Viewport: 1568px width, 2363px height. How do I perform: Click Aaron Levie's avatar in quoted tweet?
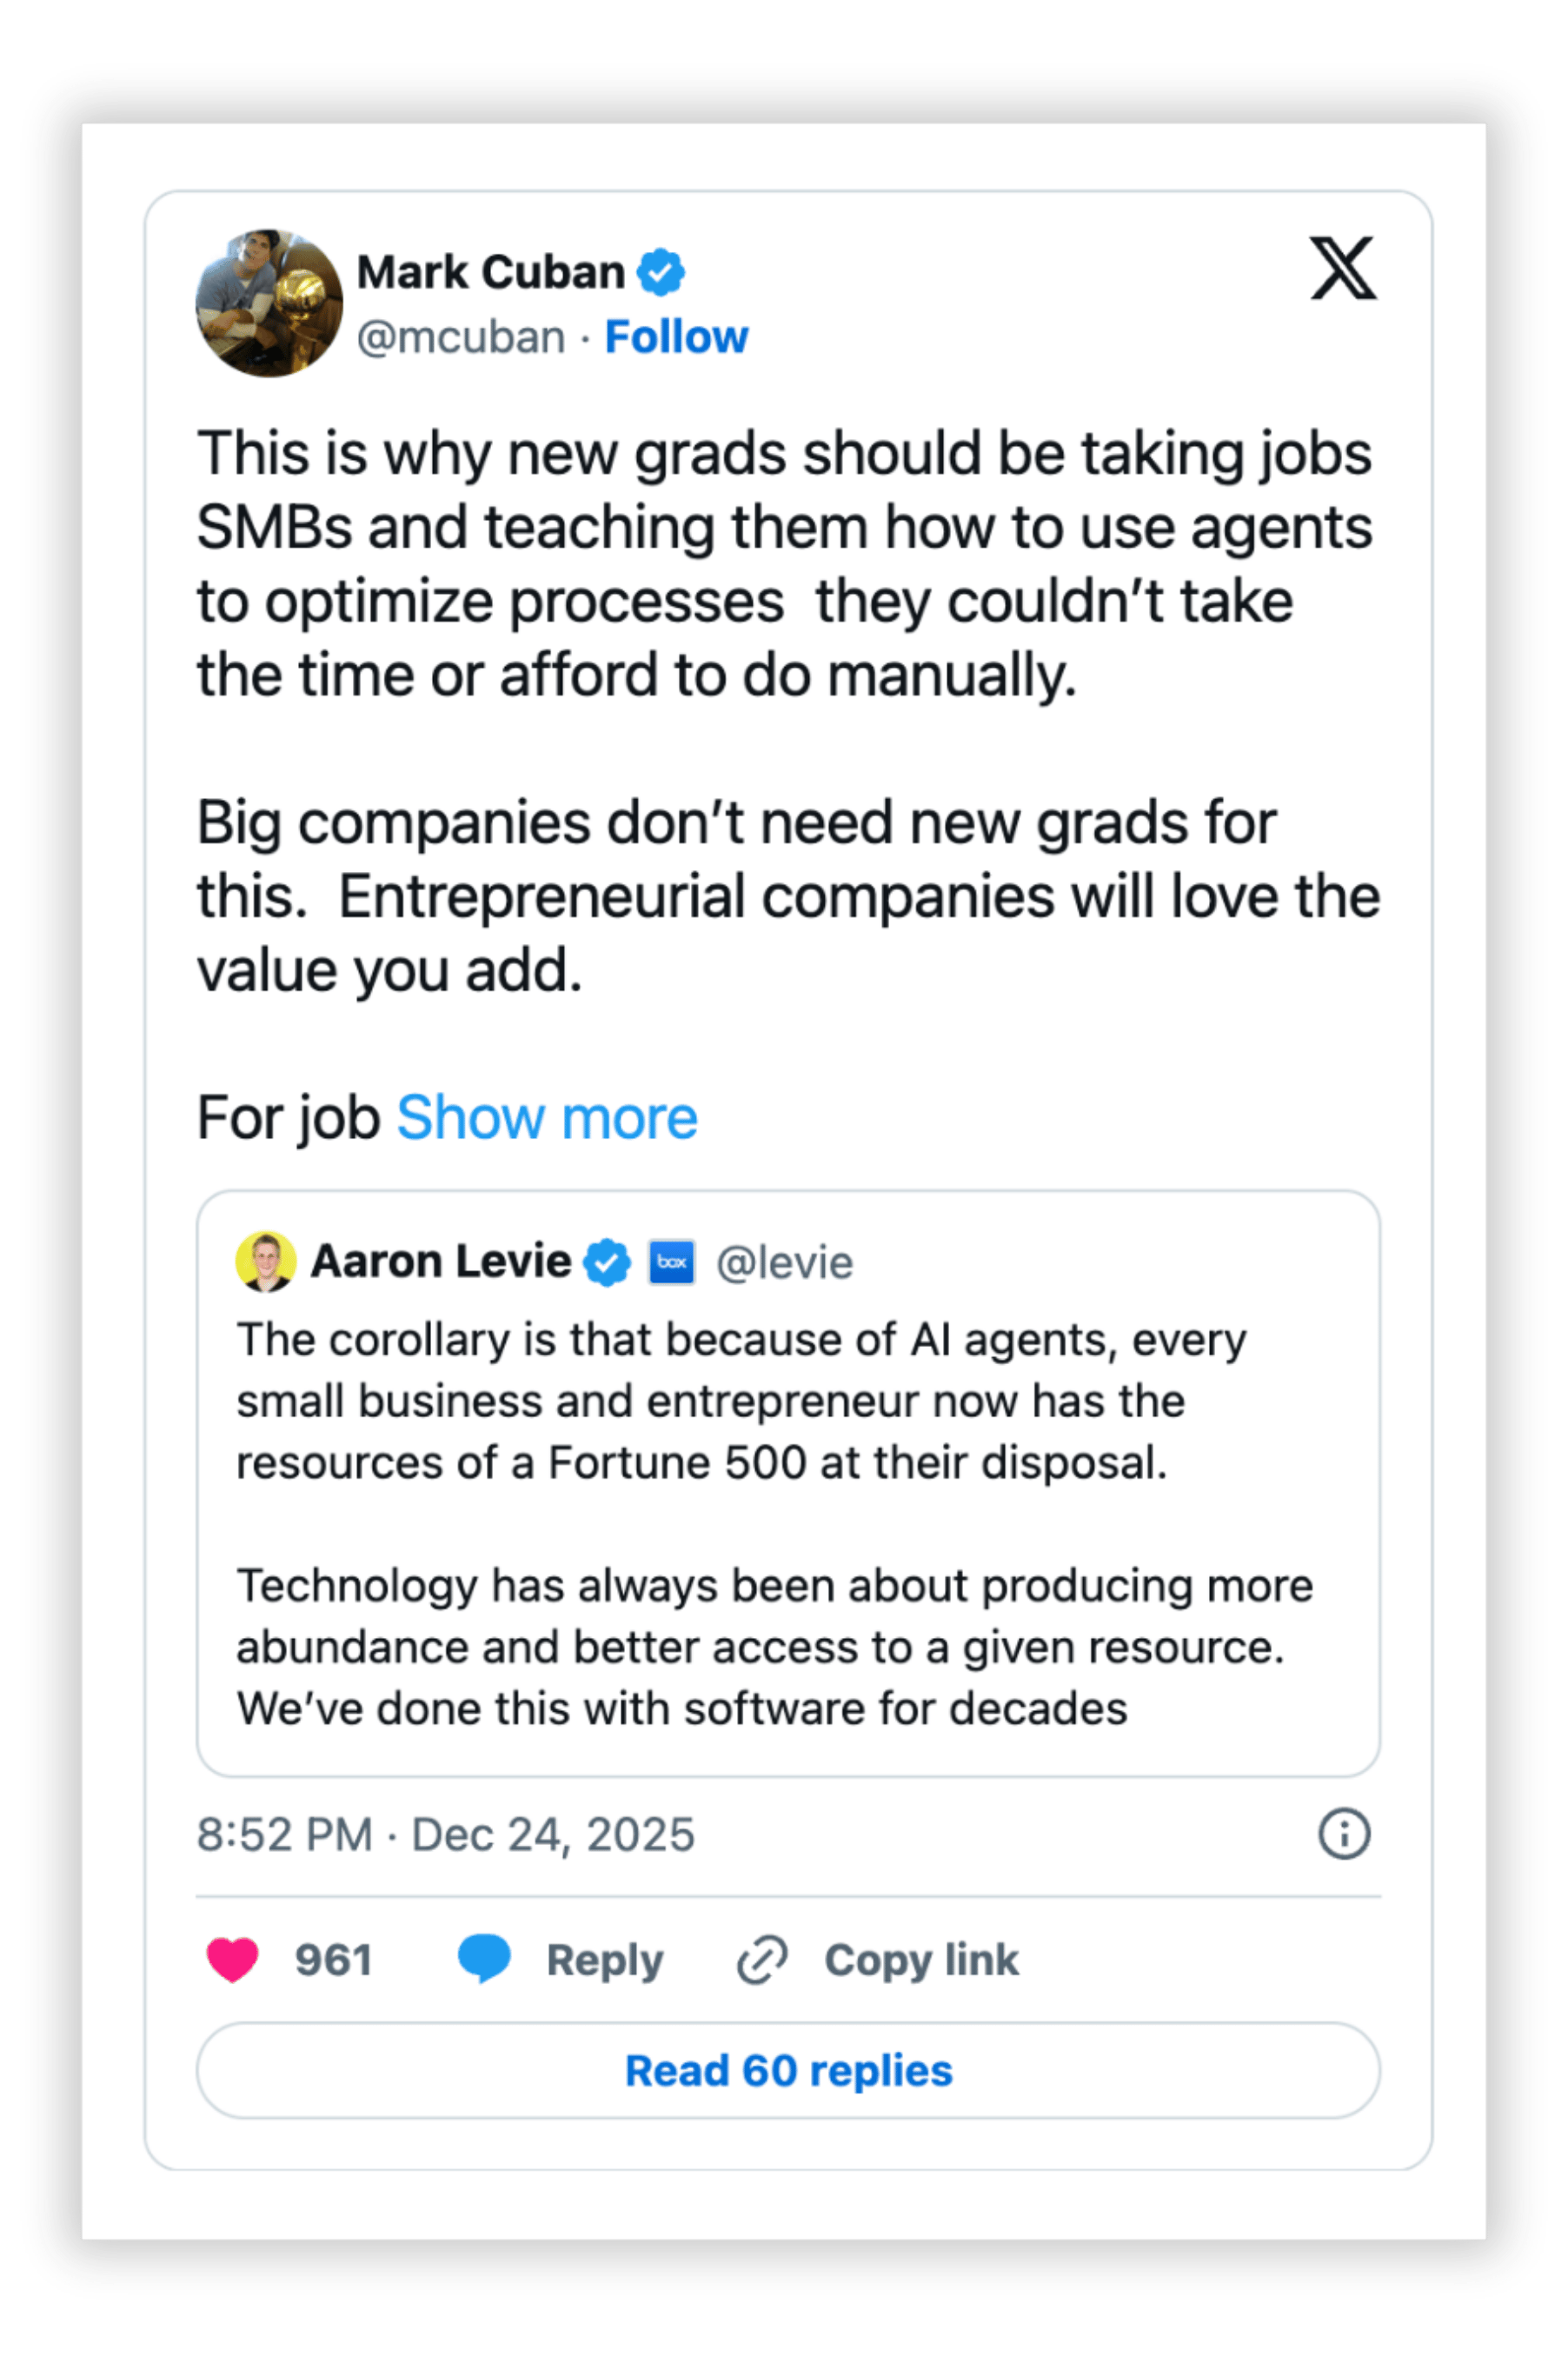[266, 1261]
